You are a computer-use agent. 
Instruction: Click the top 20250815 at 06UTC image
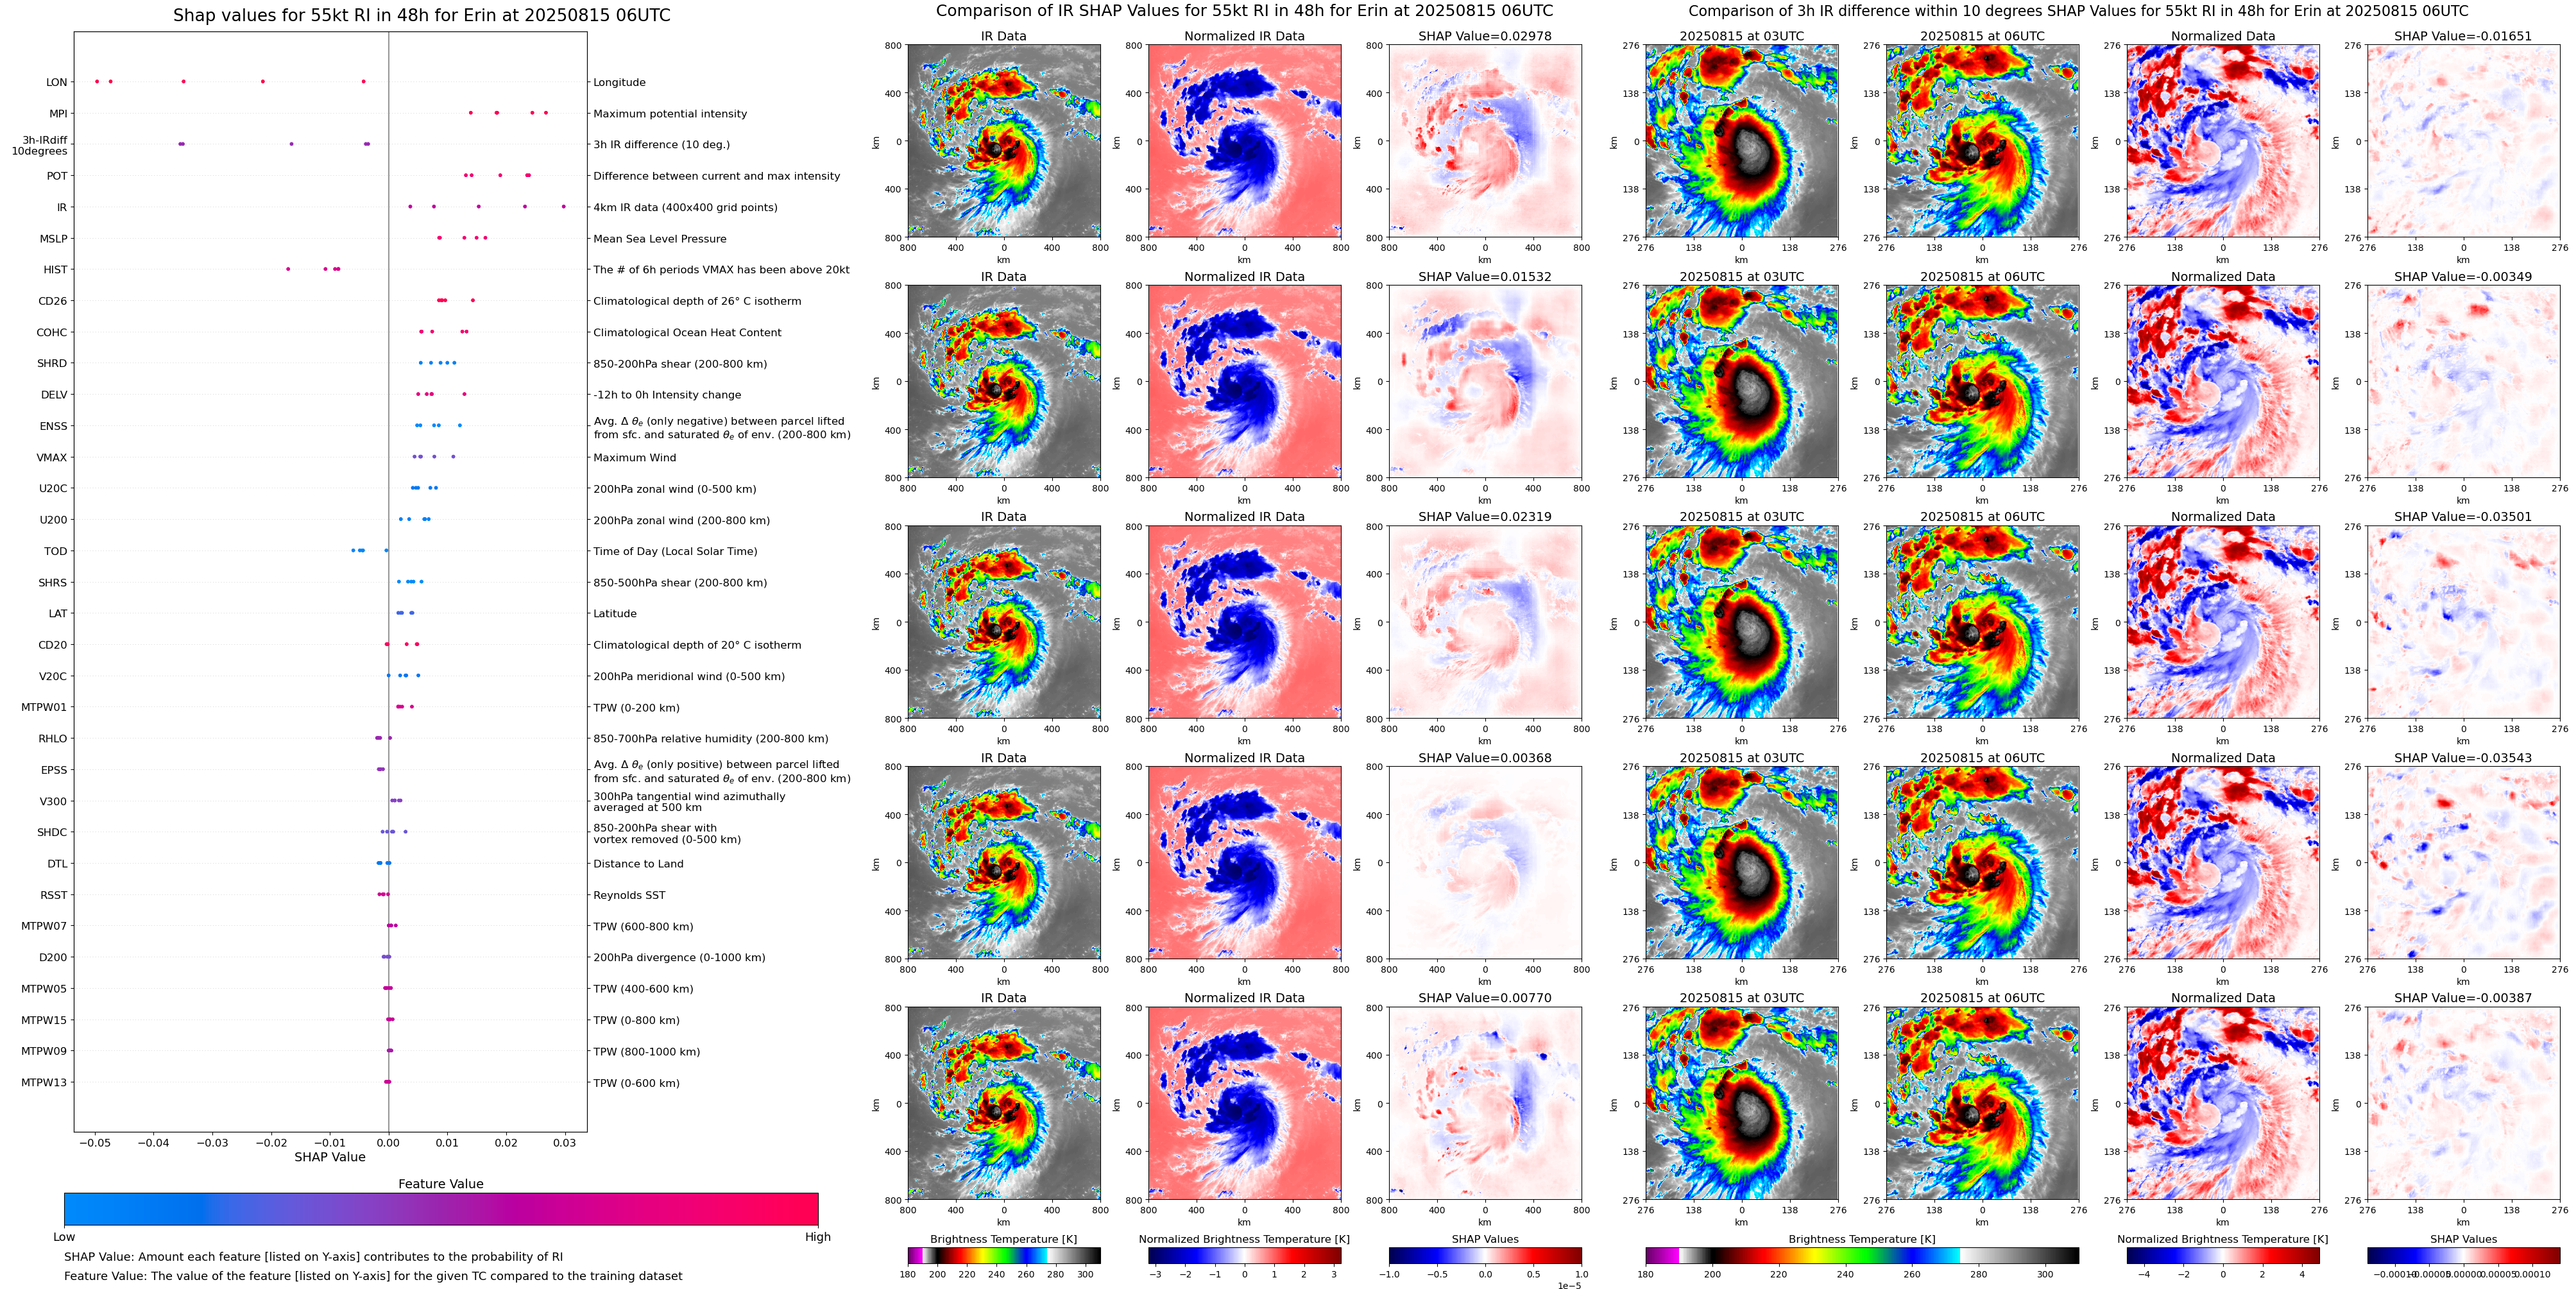[1982, 141]
